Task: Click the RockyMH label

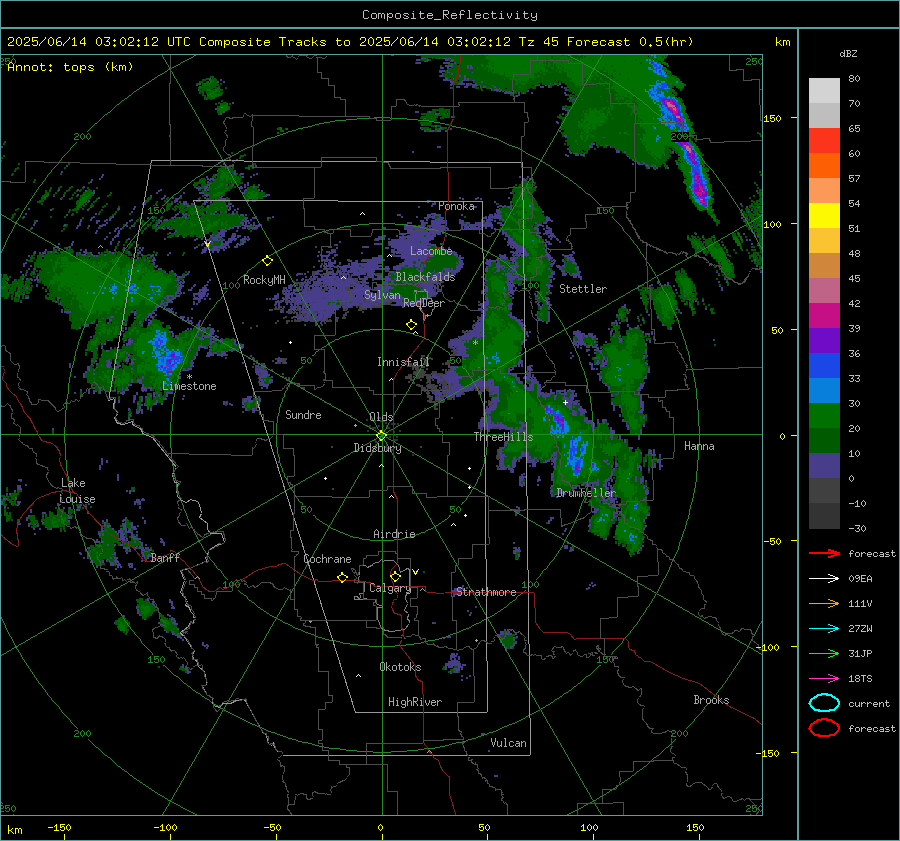Action: [x=264, y=280]
